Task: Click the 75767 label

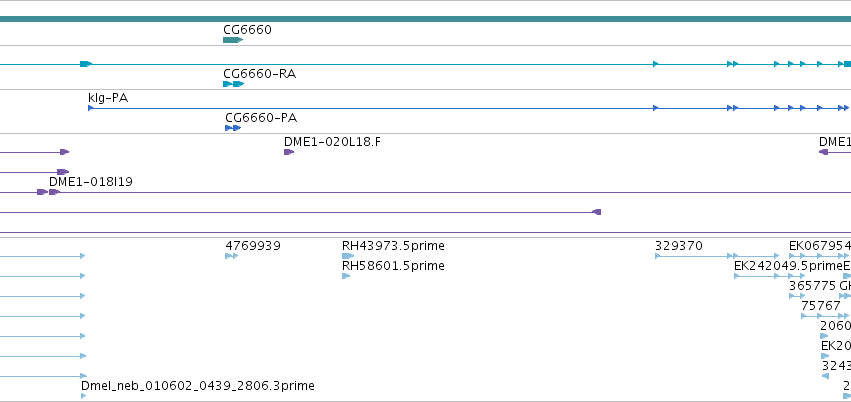Action: click(x=821, y=306)
